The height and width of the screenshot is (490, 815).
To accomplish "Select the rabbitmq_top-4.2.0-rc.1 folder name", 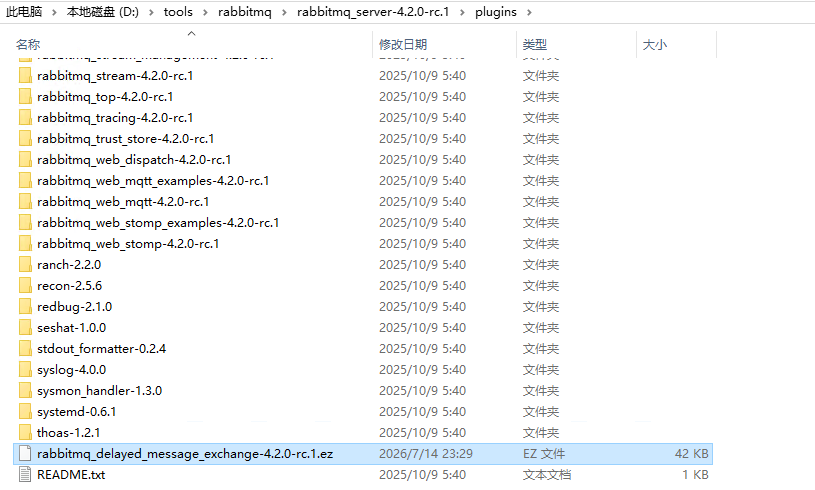I will pyautogui.click(x=105, y=97).
